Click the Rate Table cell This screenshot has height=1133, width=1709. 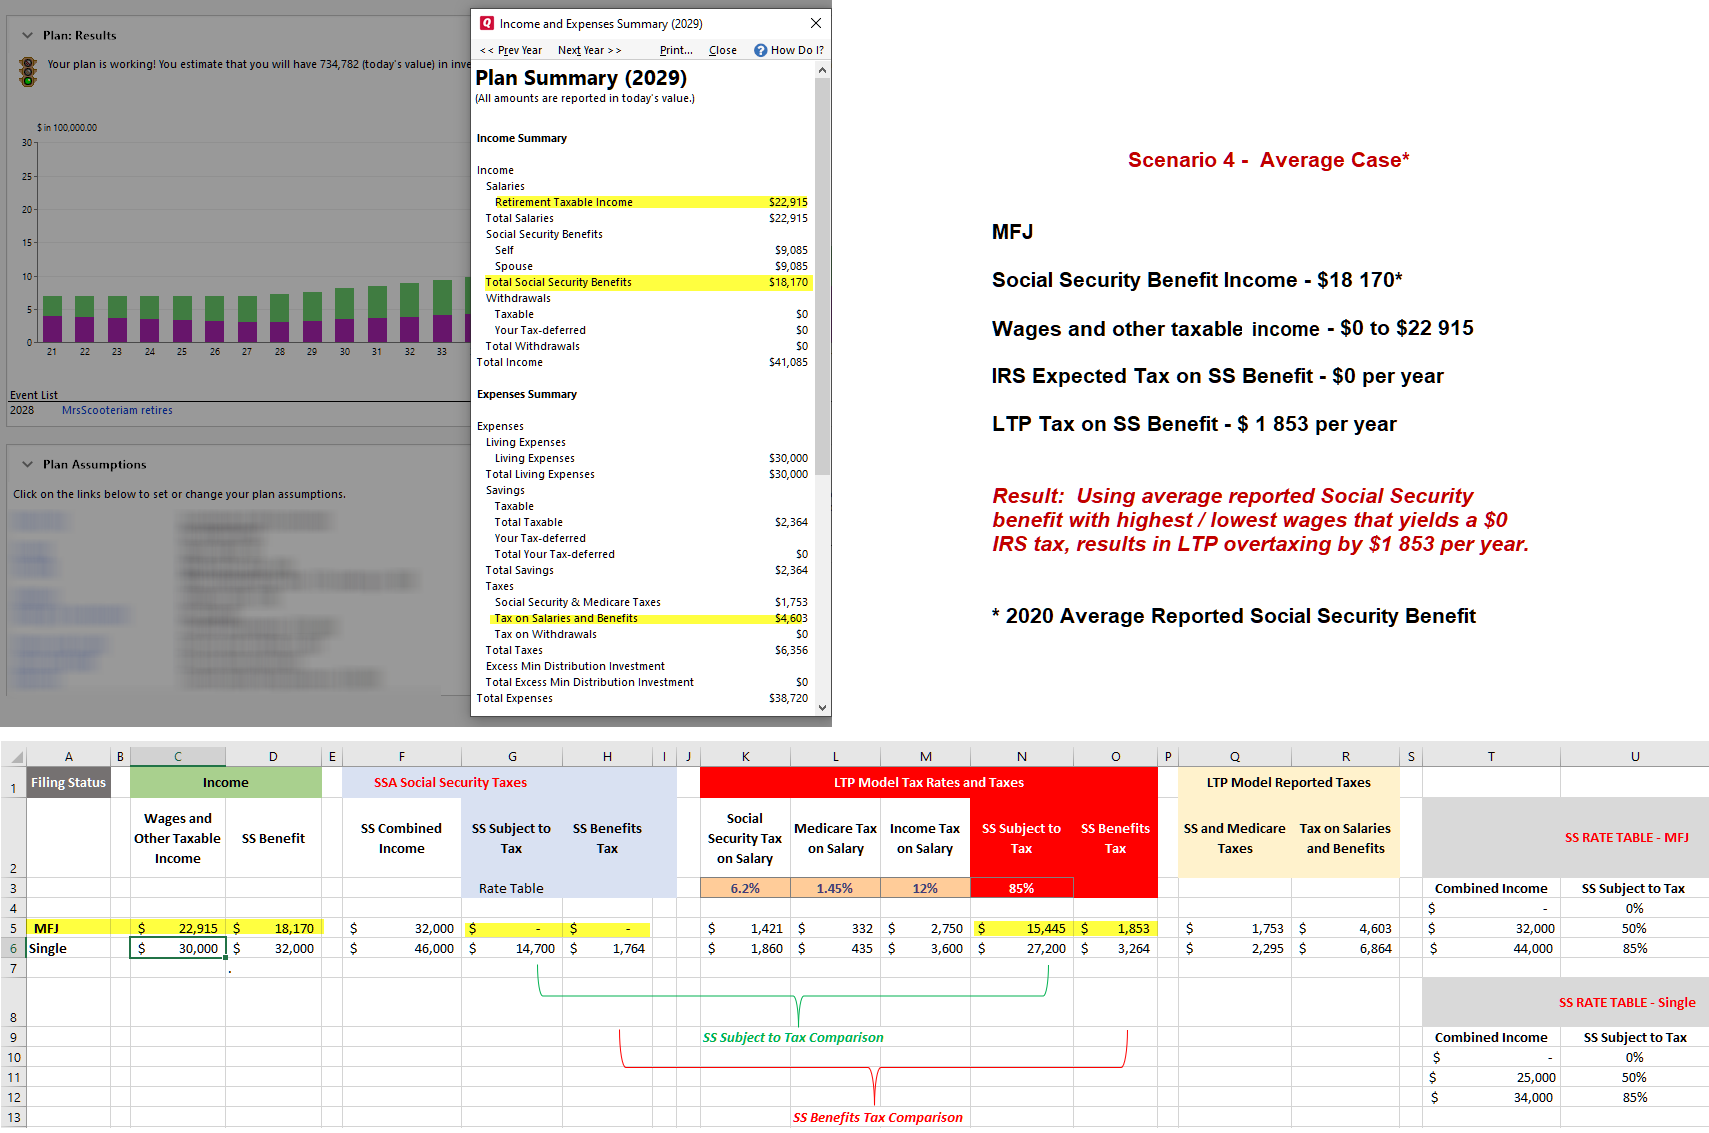[x=511, y=888]
